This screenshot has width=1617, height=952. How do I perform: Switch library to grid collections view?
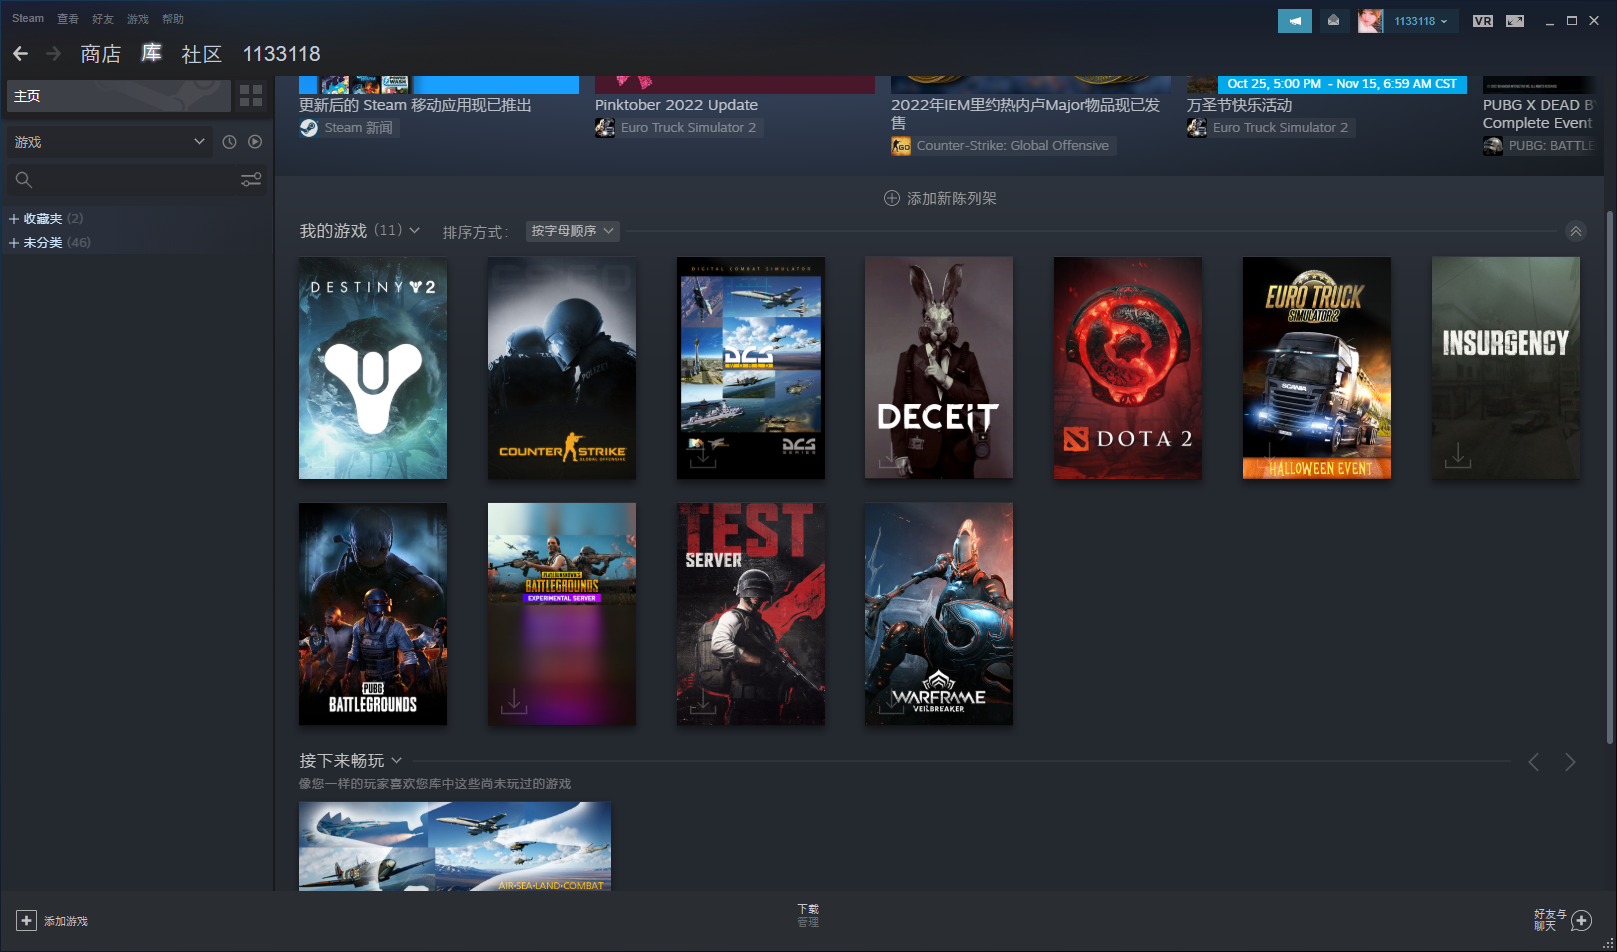coord(251,96)
